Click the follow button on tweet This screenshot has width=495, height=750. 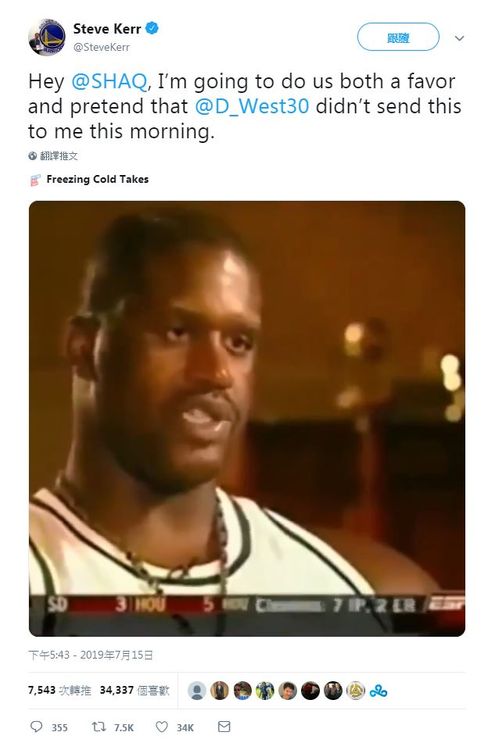point(398,37)
